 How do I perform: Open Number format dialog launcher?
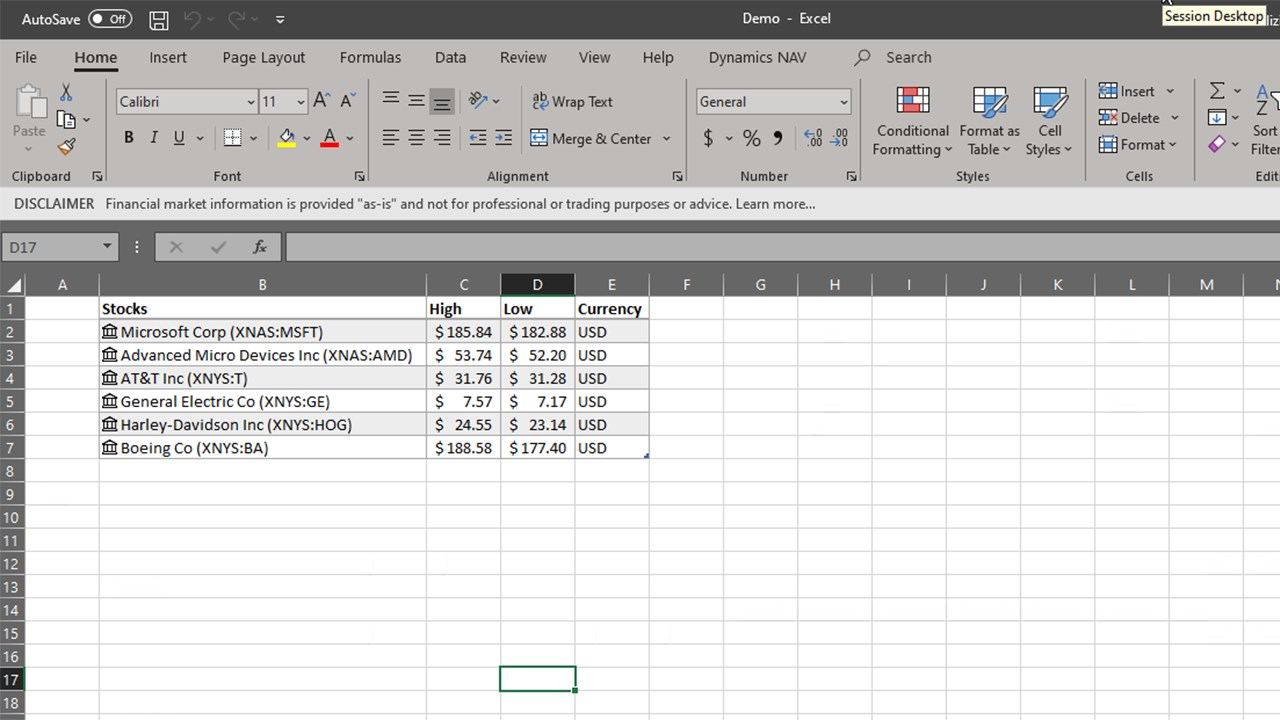coord(852,176)
